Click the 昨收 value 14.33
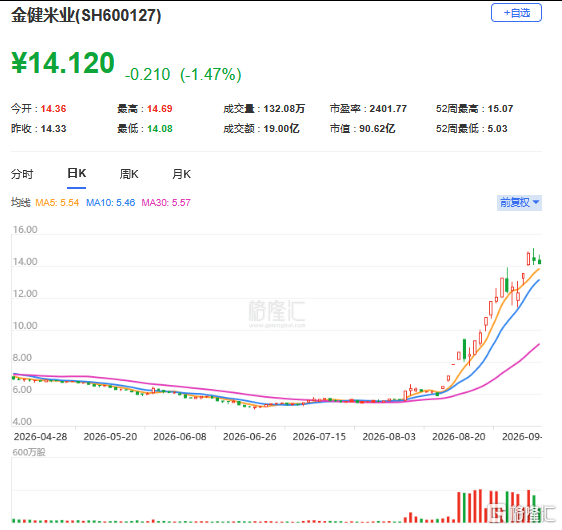This screenshot has height=530, width=562. (x=53, y=129)
